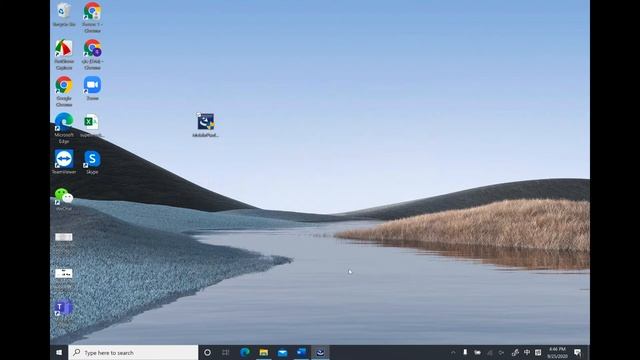
Task: Select the dark blue installer icon mid-desktop
Action: [x=205, y=125]
